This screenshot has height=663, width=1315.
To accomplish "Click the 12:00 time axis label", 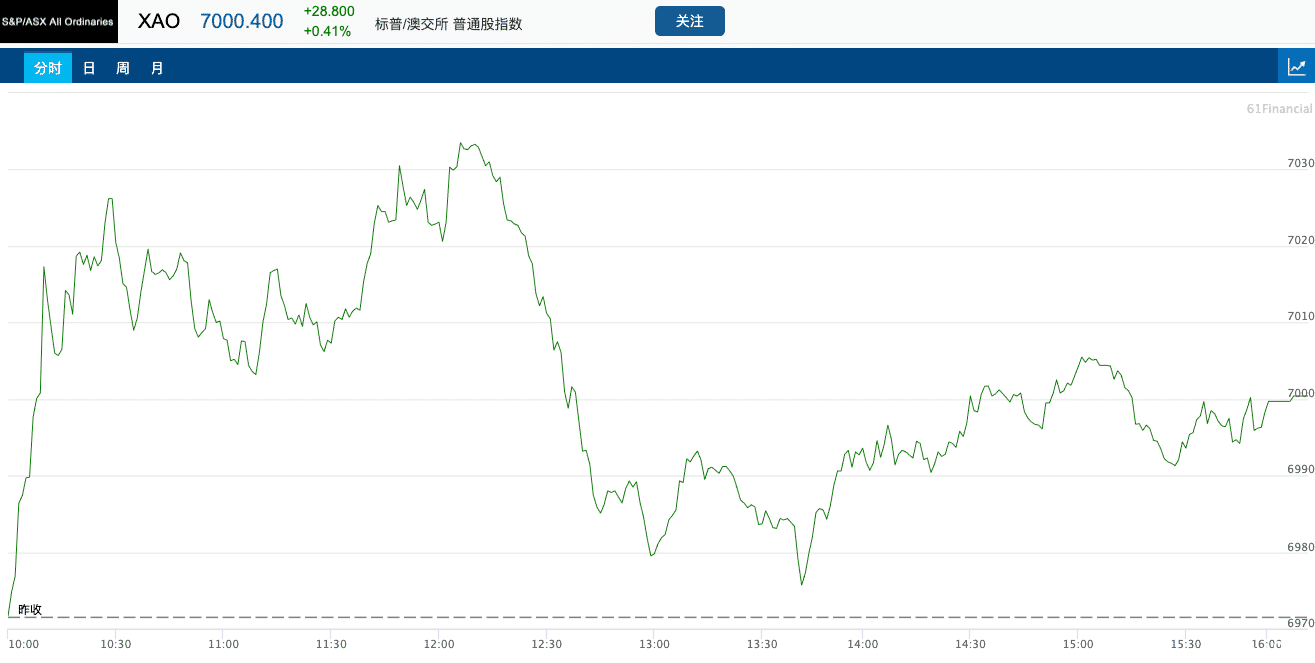I will click(x=439, y=645).
